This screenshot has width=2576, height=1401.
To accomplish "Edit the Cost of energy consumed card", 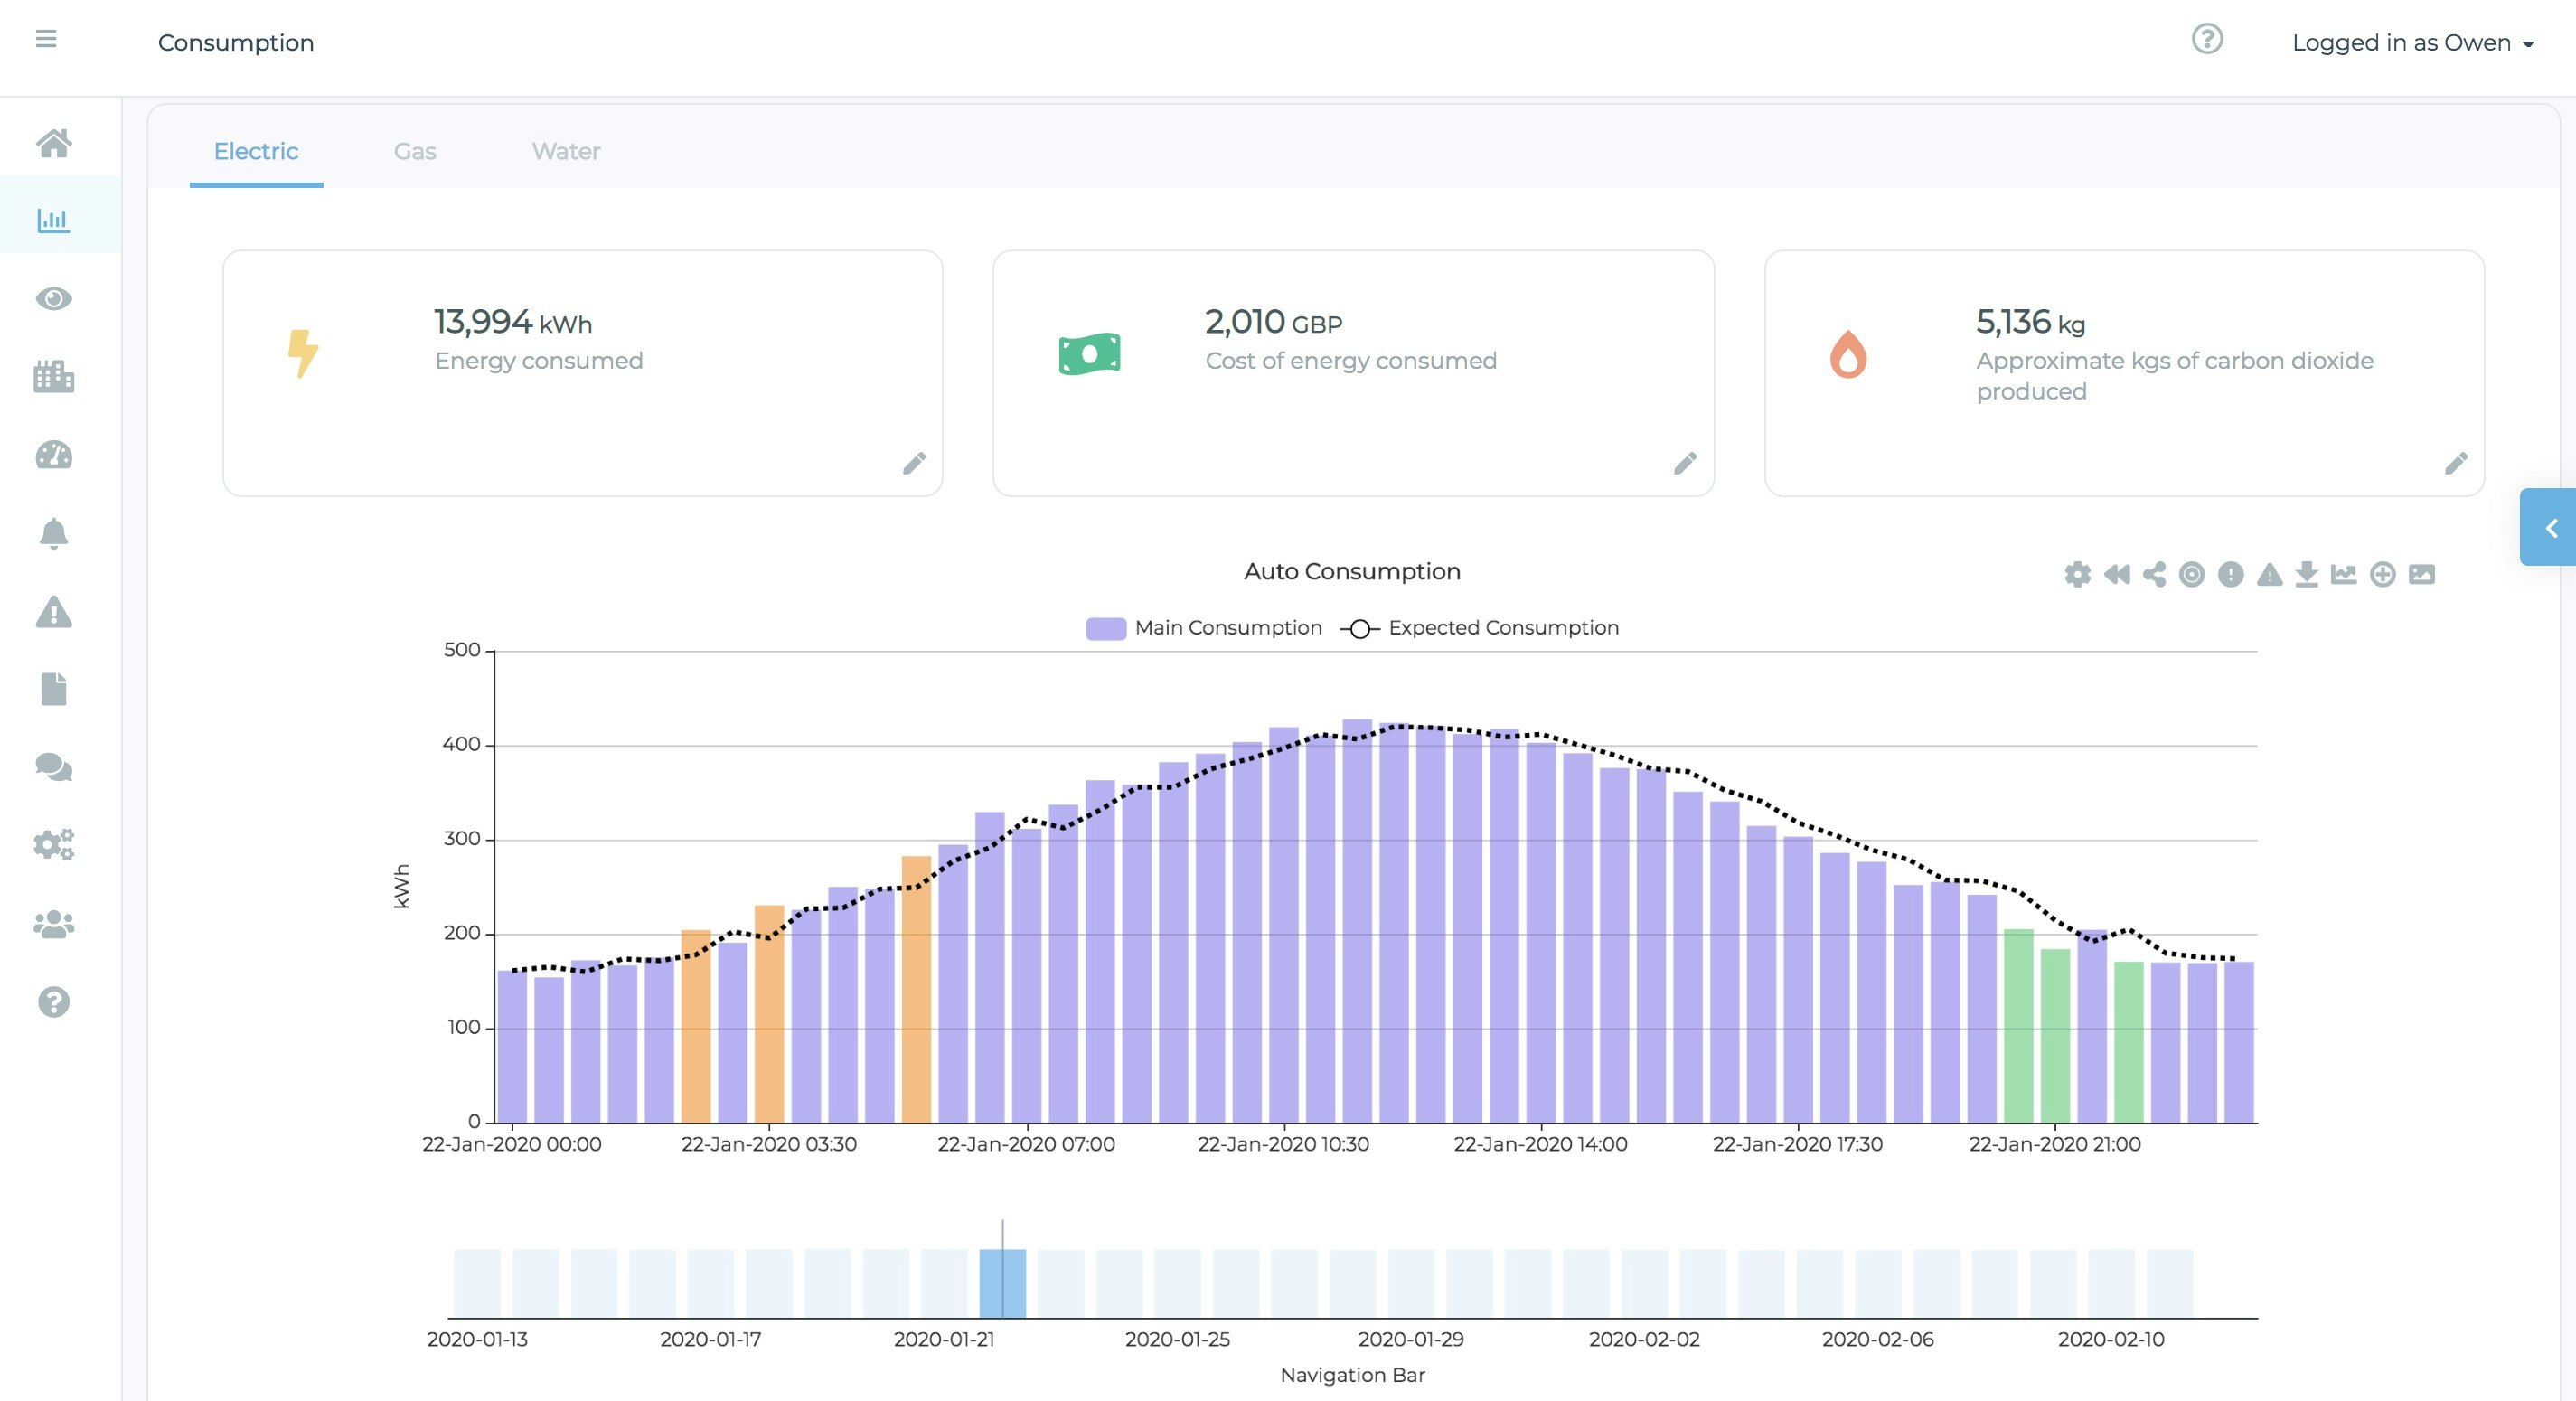I will coord(1685,463).
